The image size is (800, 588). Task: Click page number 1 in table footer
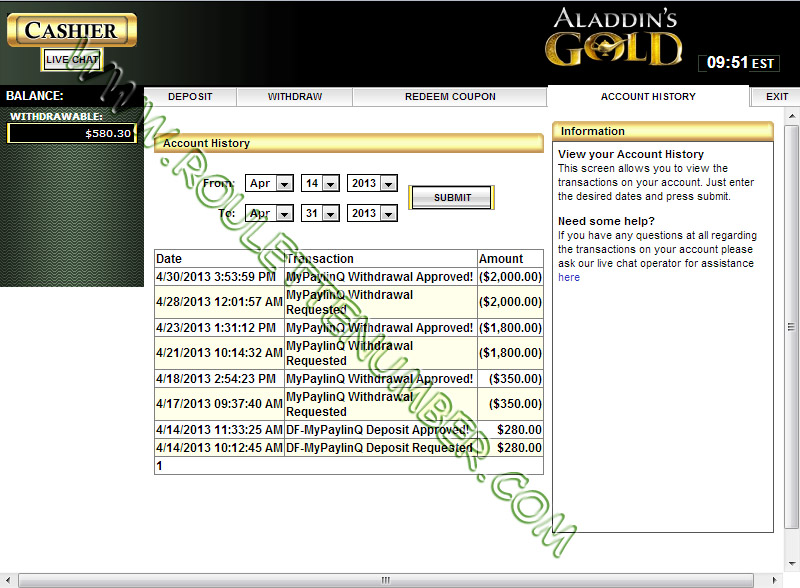point(159,466)
